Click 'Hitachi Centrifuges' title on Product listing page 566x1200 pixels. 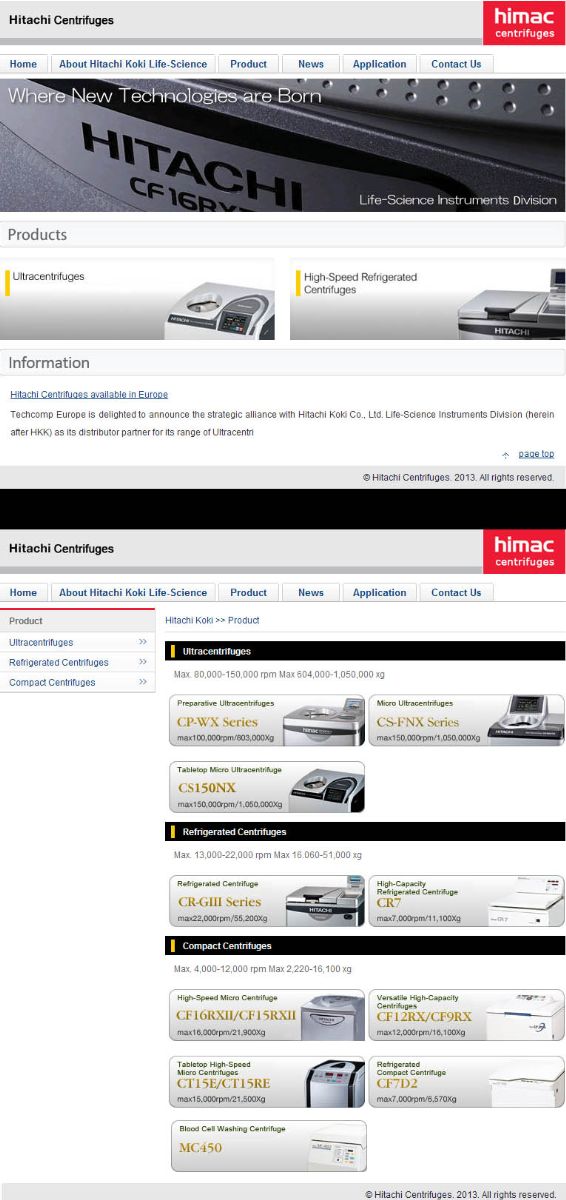pos(61,548)
